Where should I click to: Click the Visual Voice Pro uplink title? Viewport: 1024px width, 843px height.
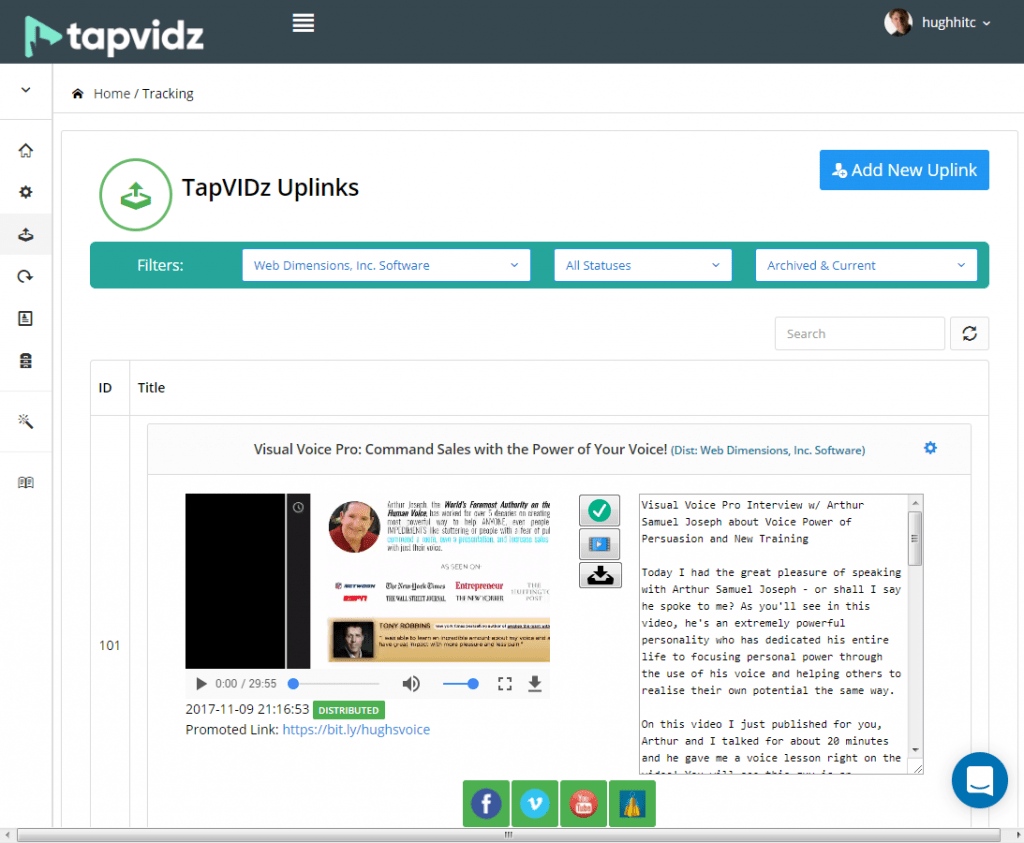point(460,449)
